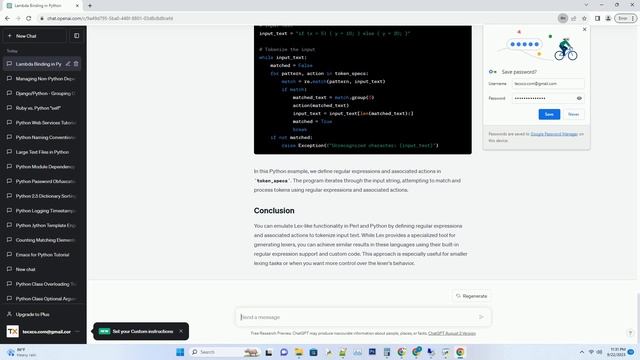Click the Regenerate button
Screen dimensions: 640x360
coord(471,296)
